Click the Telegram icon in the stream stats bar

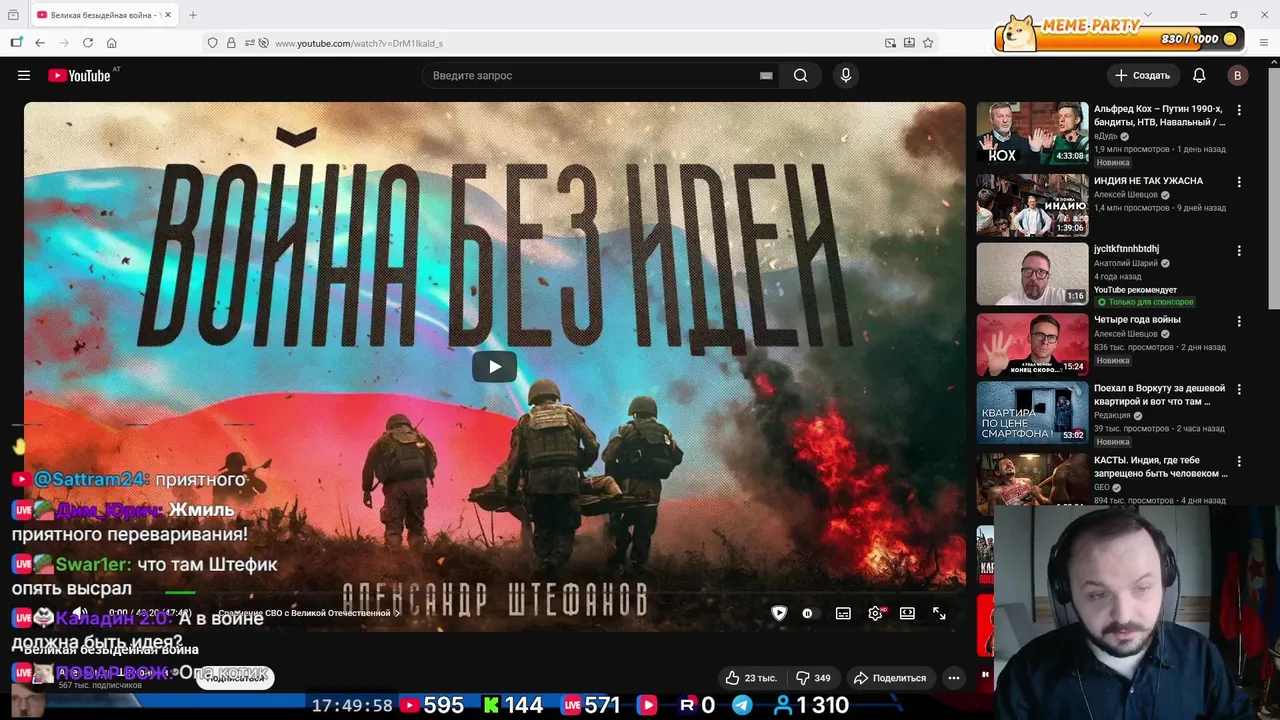742,705
